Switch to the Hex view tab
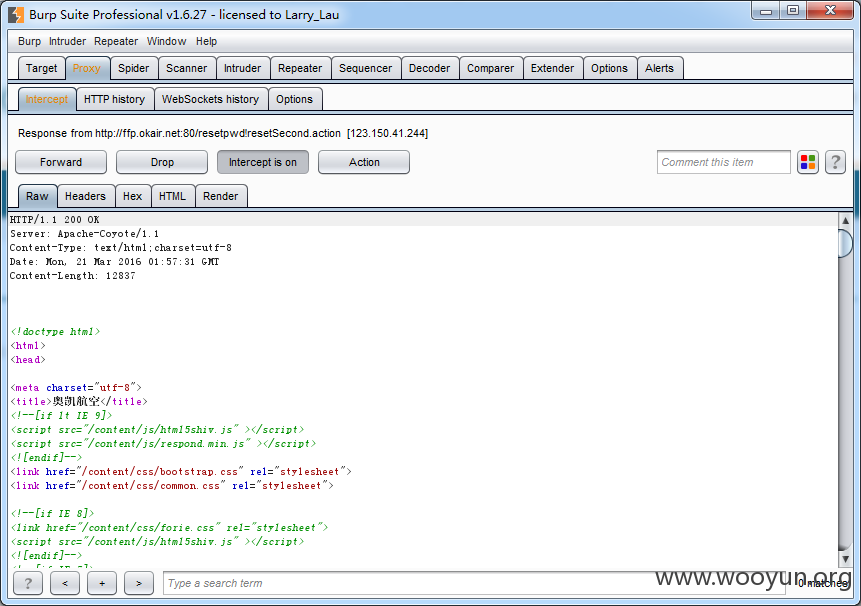Screen dimensions: 861x606 (132, 196)
